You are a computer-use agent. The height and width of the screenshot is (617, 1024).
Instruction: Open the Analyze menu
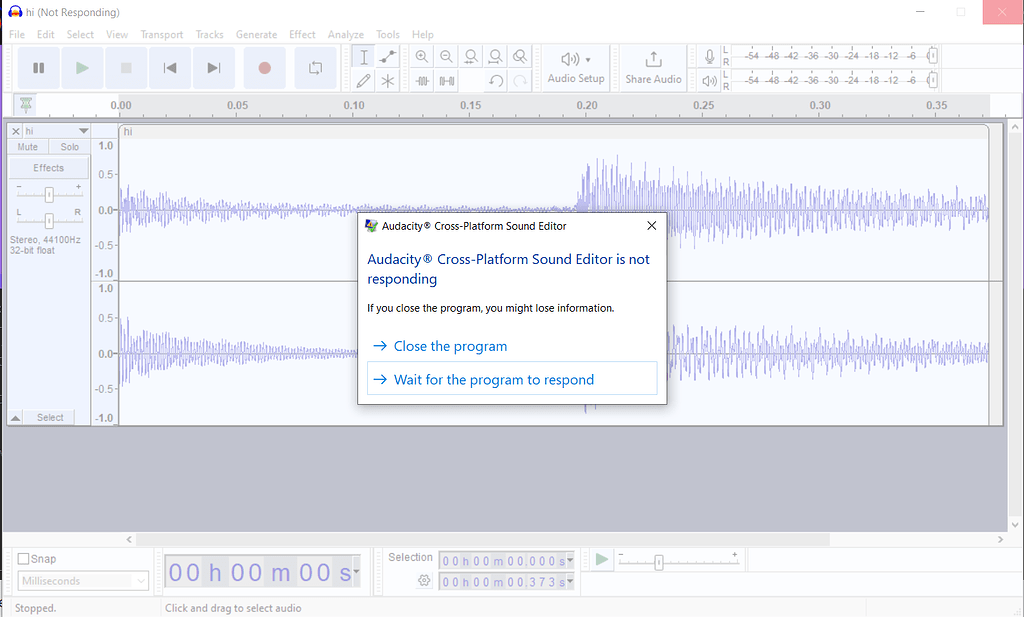tap(345, 34)
